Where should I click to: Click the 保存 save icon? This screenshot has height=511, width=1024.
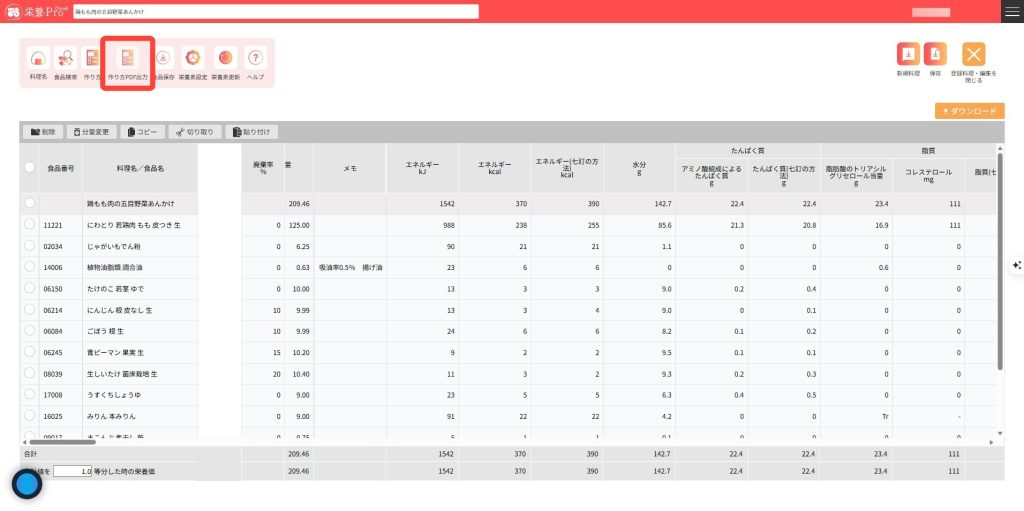[935, 55]
